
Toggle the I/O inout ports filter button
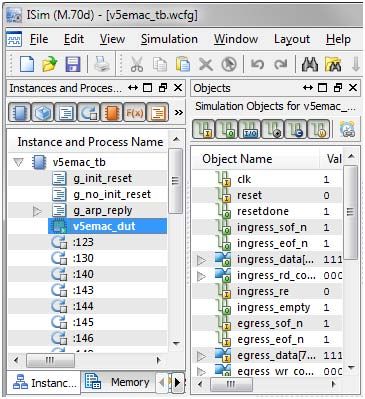tap(250, 129)
